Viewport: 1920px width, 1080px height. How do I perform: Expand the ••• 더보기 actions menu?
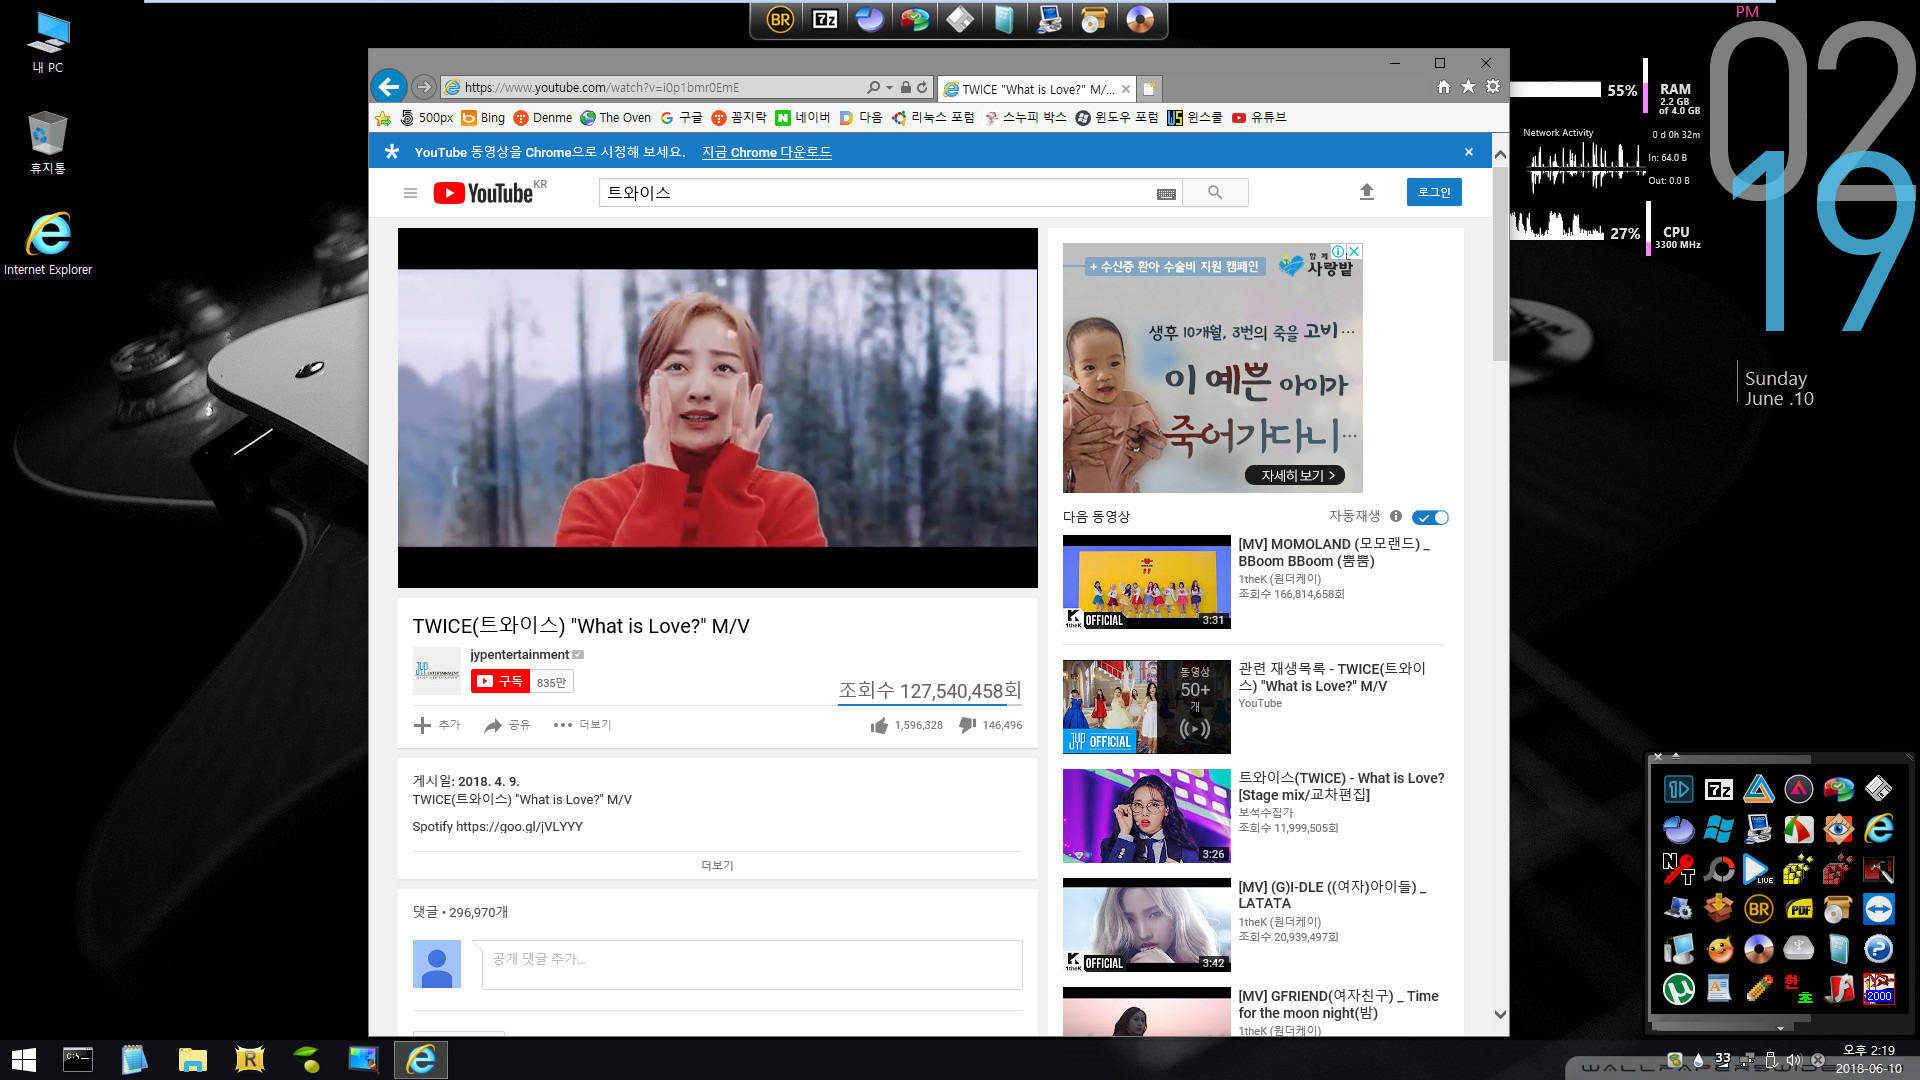point(582,725)
